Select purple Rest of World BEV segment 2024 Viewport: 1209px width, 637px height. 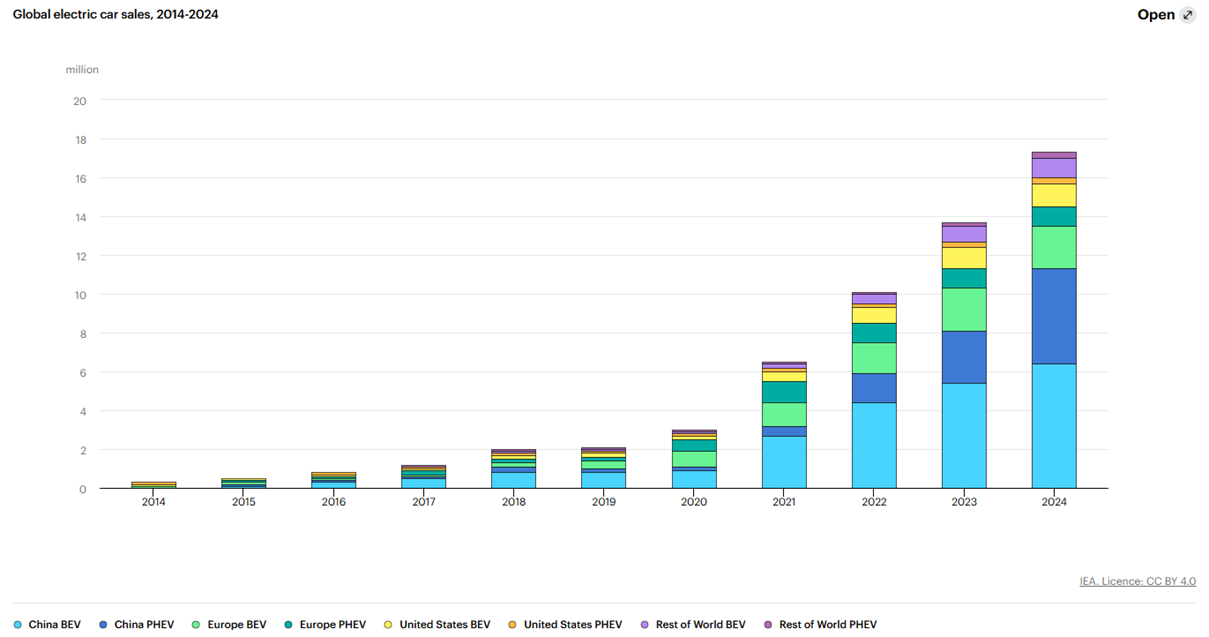pyautogui.click(x=1054, y=168)
